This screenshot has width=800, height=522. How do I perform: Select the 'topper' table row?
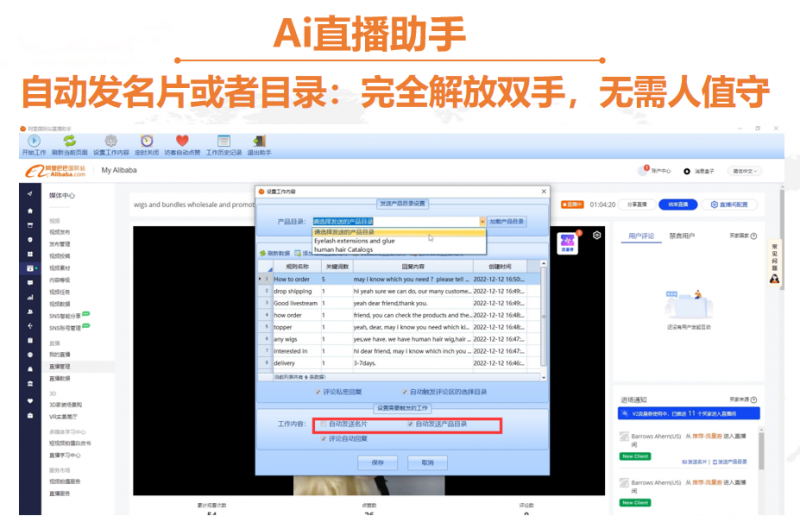pyautogui.click(x=399, y=327)
